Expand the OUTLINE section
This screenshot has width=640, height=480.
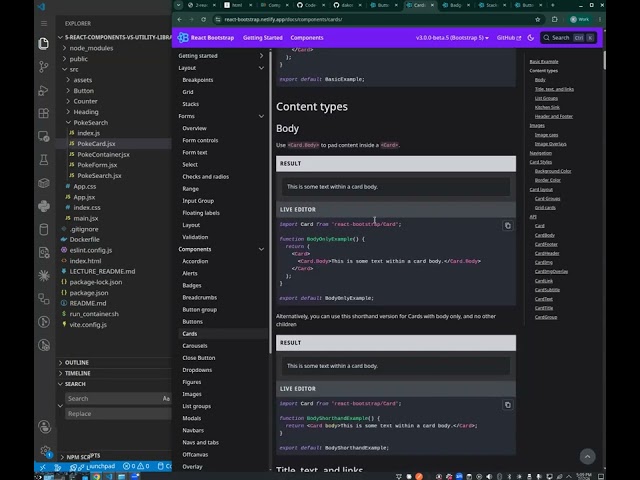click(x=76, y=362)
